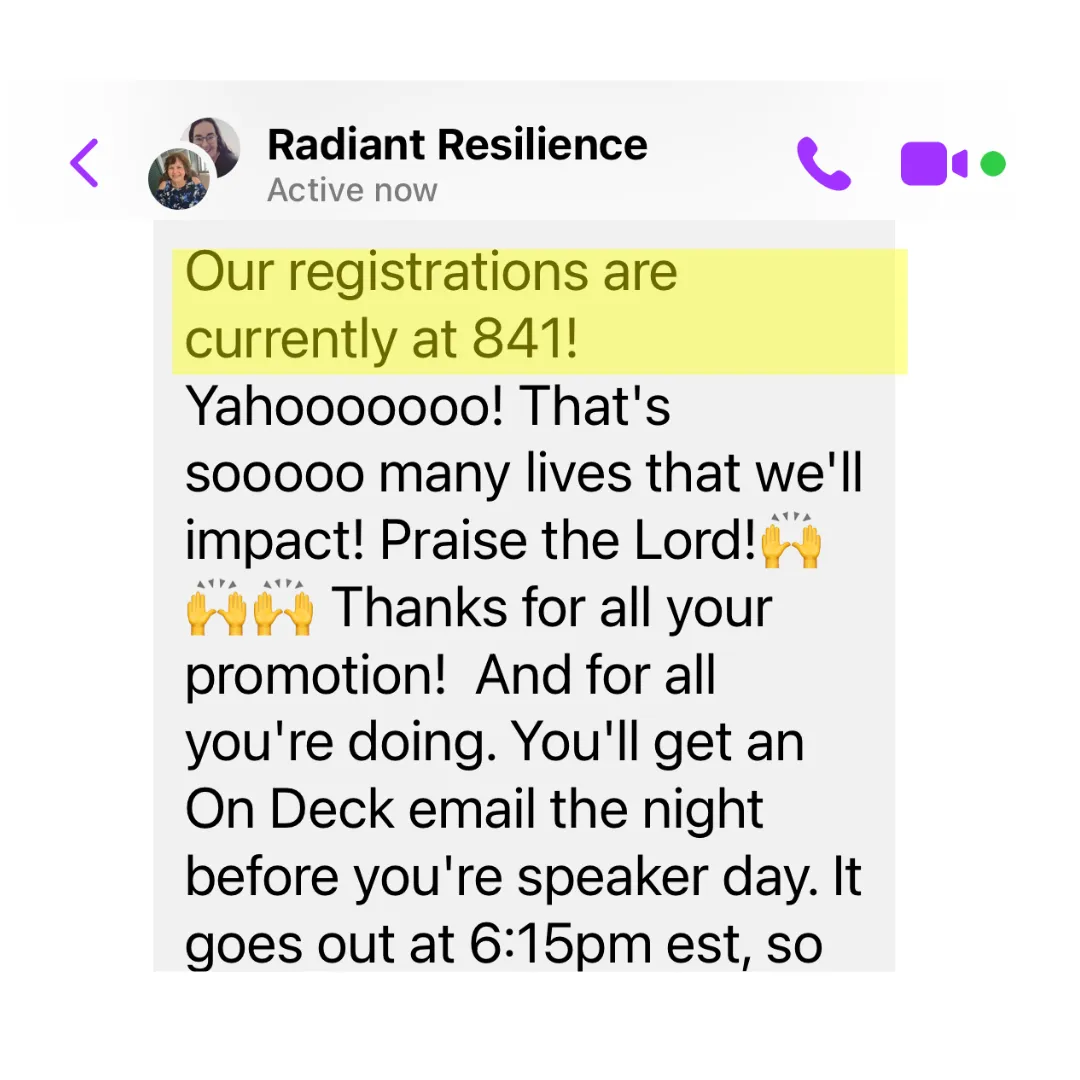Click the first raised hands emoji before 'Thanks'

pos(216,608)
